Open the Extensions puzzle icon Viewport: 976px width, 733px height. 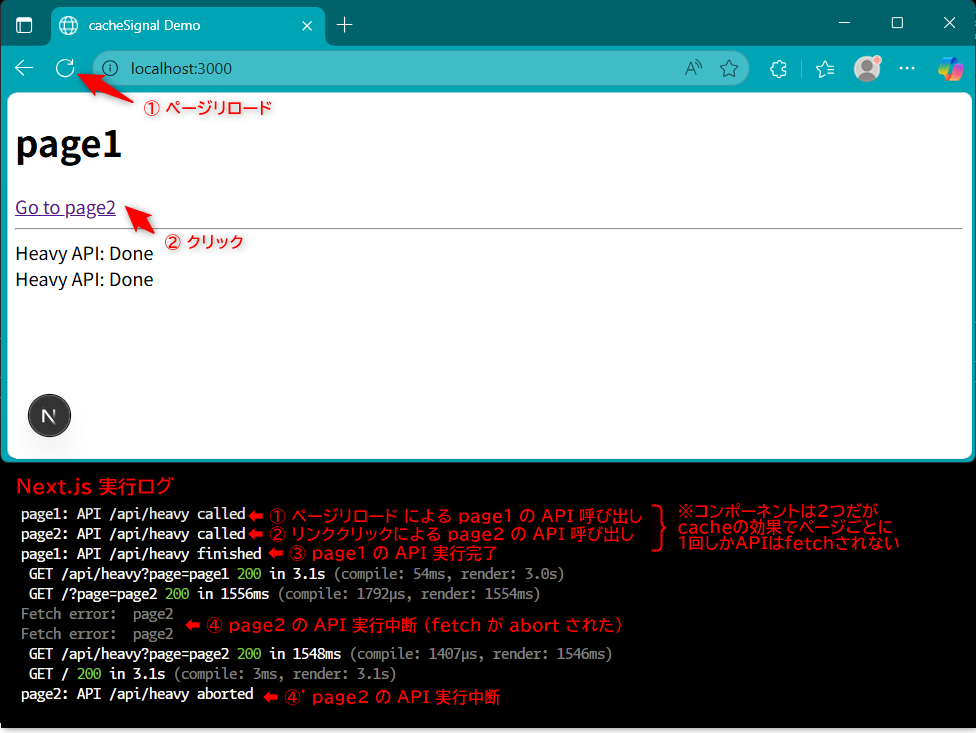click(x=778, y=68)
